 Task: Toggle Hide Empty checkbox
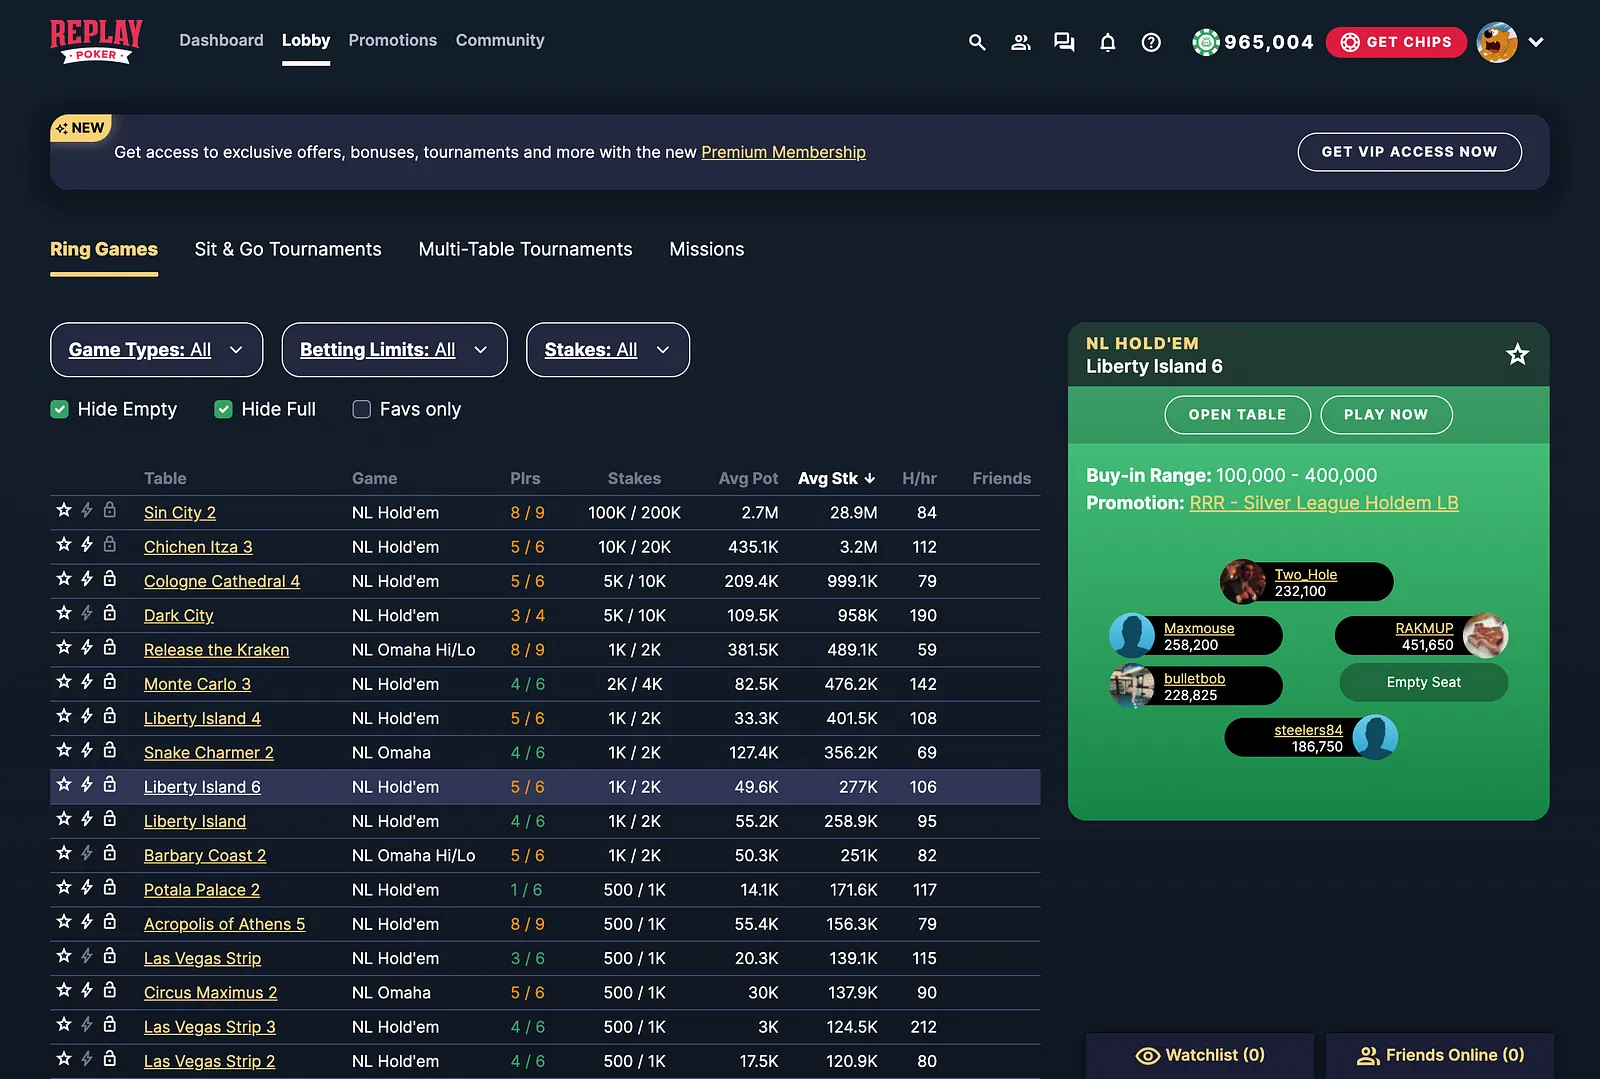point(60,409)
